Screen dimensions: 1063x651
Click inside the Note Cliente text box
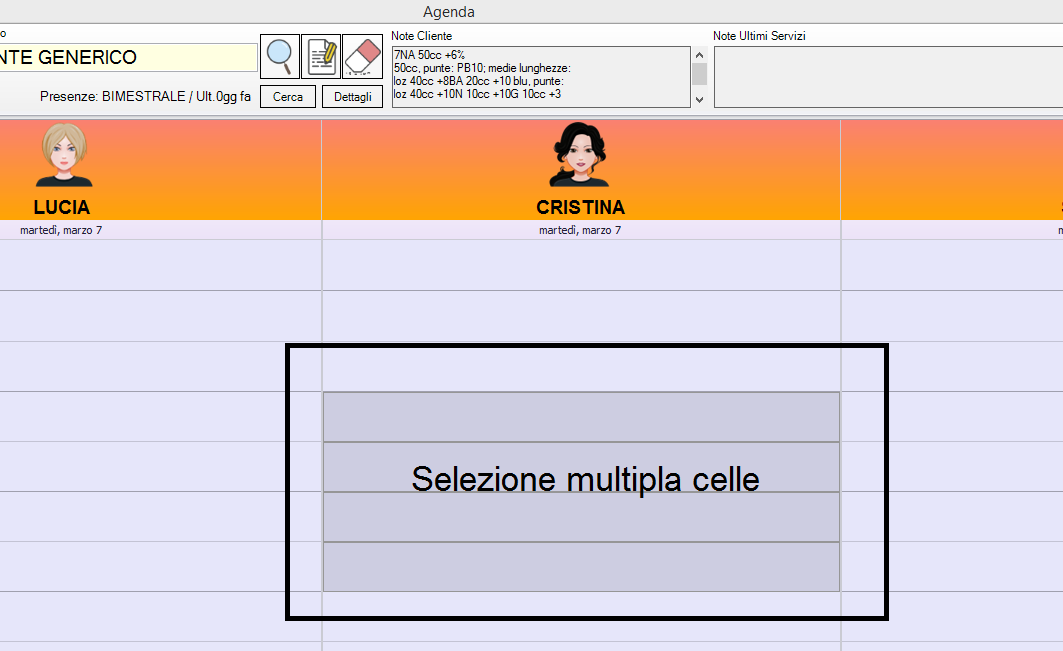click(x=540, y=76)
